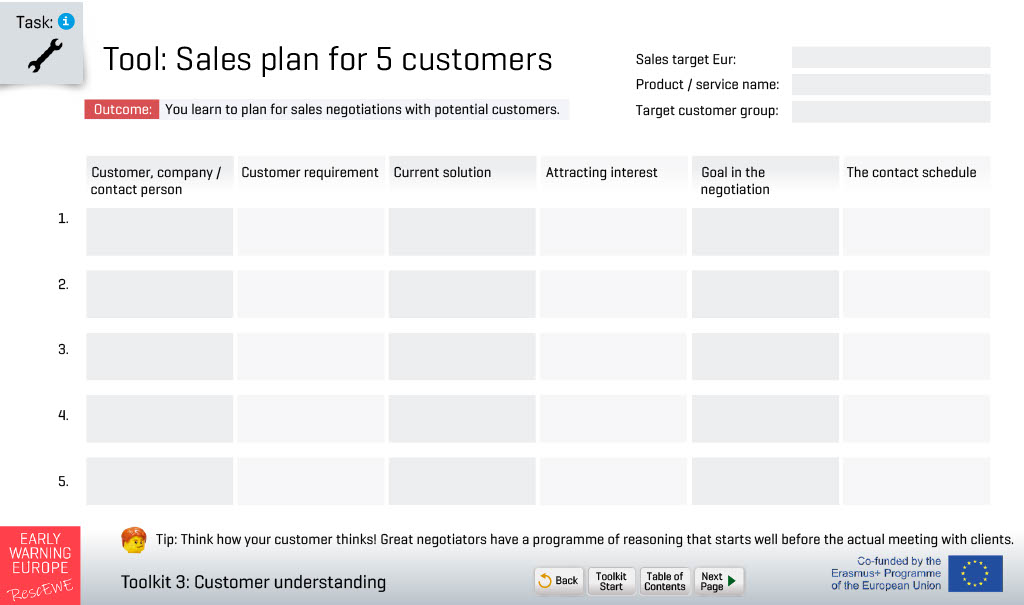Select row 4 Attracting interest cell
The width and height of the screenshot is (1024, 605).
pos(613,419)
